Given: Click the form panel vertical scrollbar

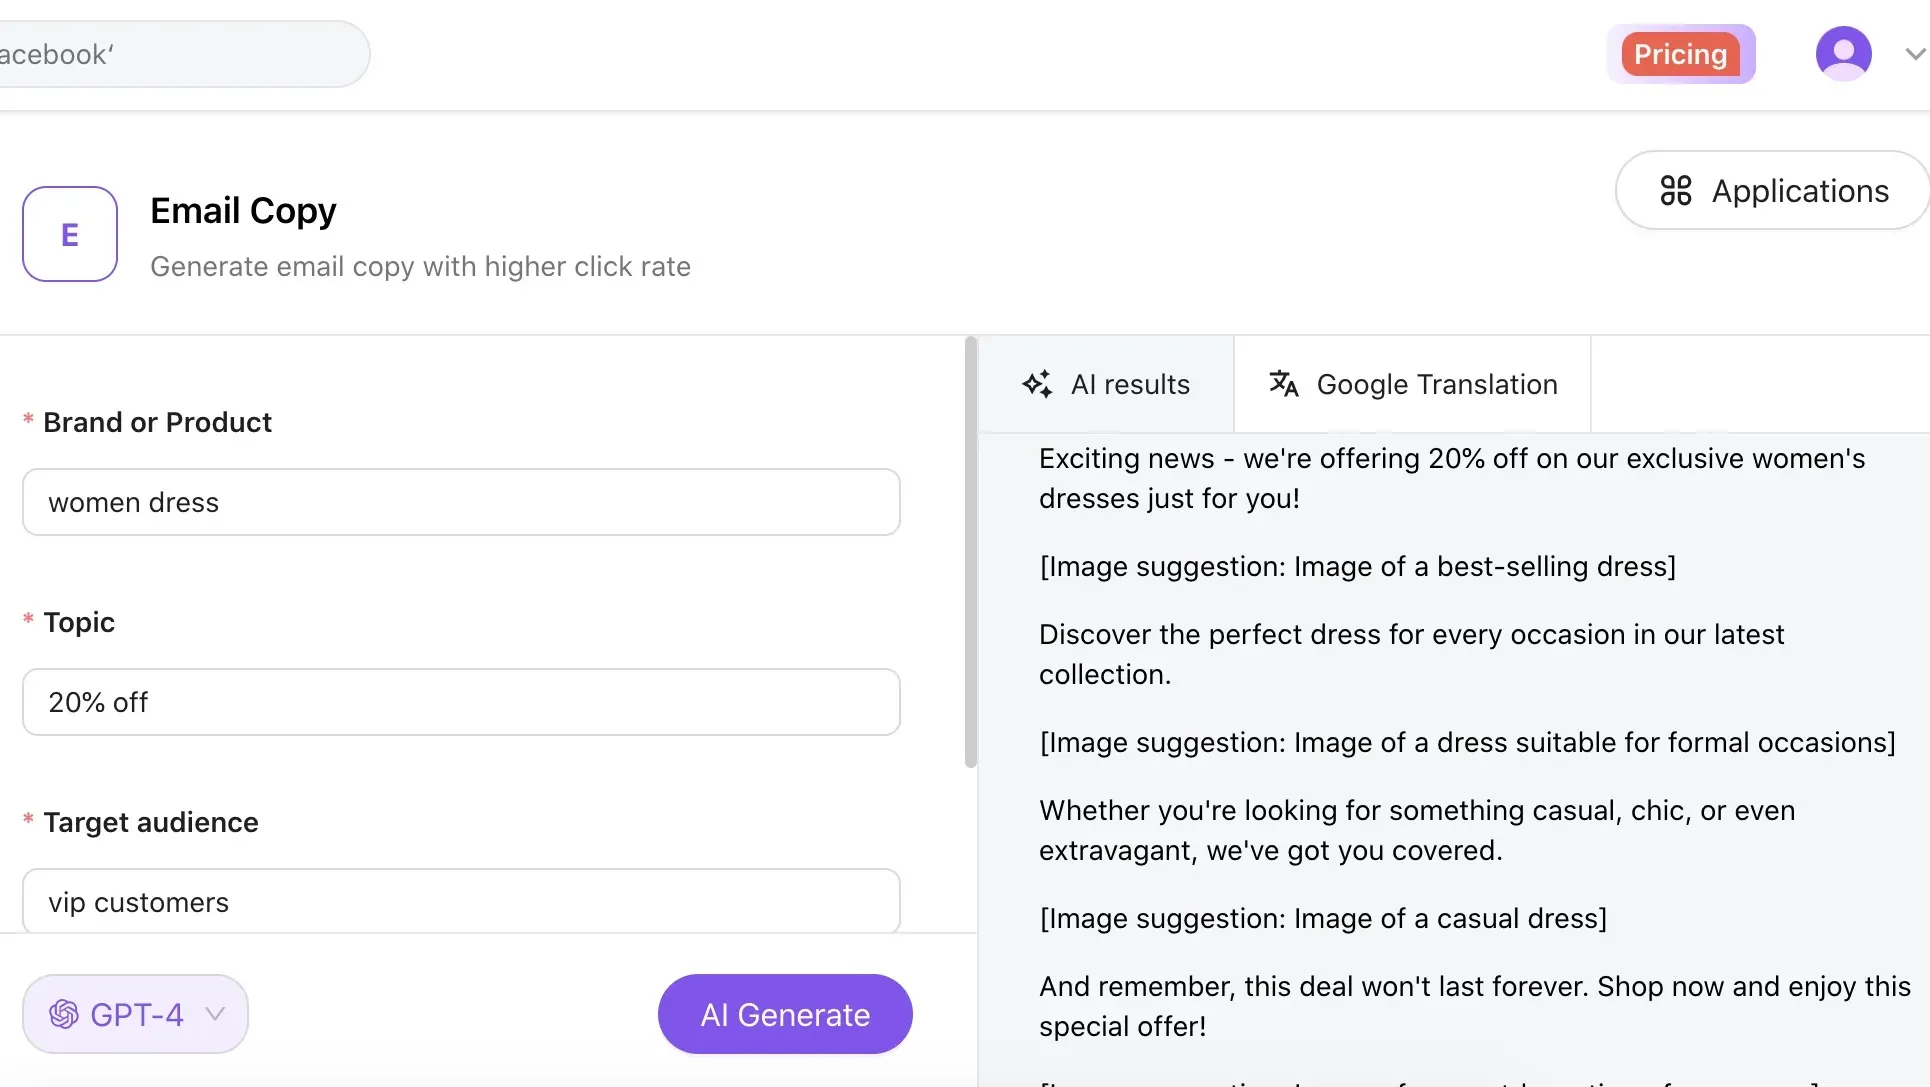Looking at the screenshot, I should (970, 553).
